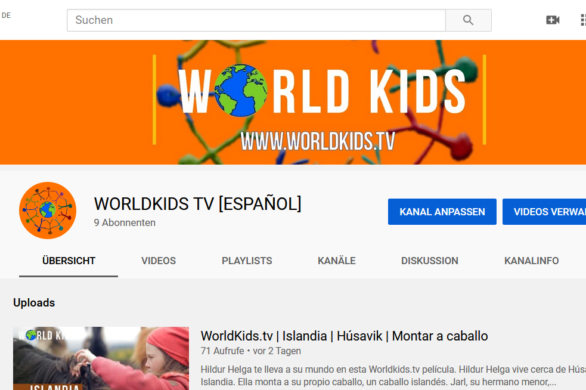
Task: Open the Uploads section heading
Action: coord(34,303)
